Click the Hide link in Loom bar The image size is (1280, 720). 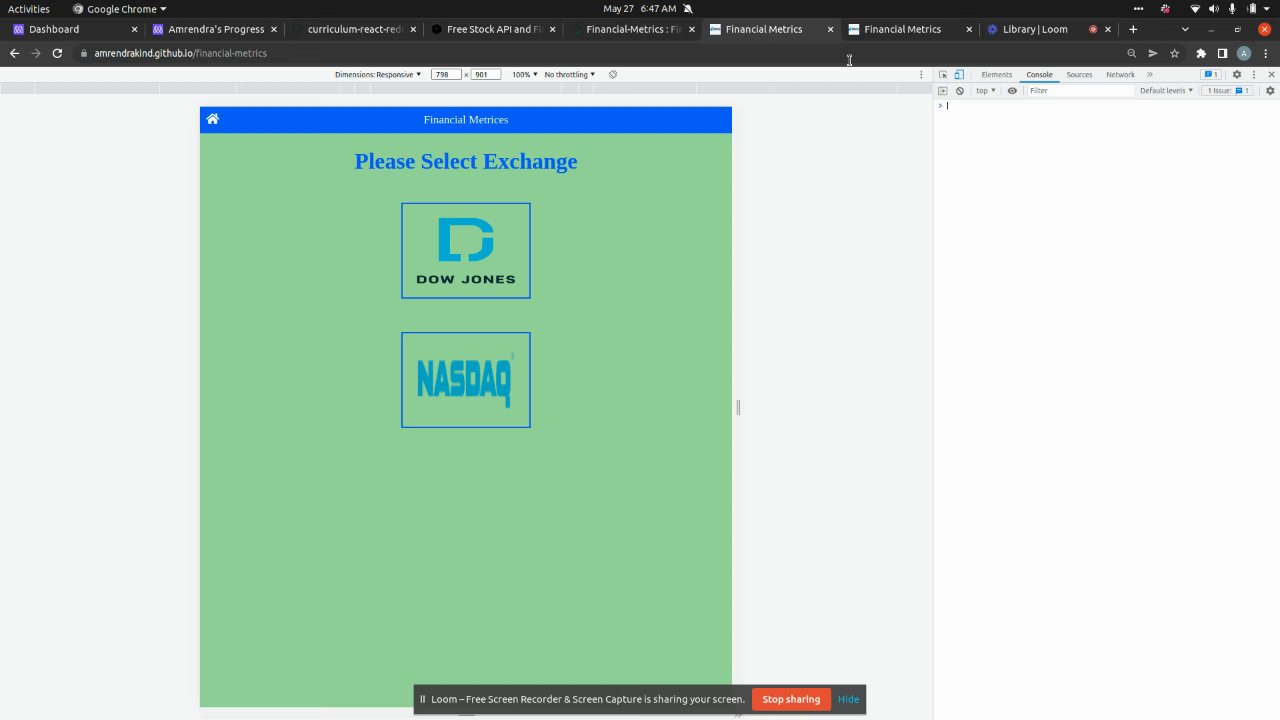pos(848,699)
